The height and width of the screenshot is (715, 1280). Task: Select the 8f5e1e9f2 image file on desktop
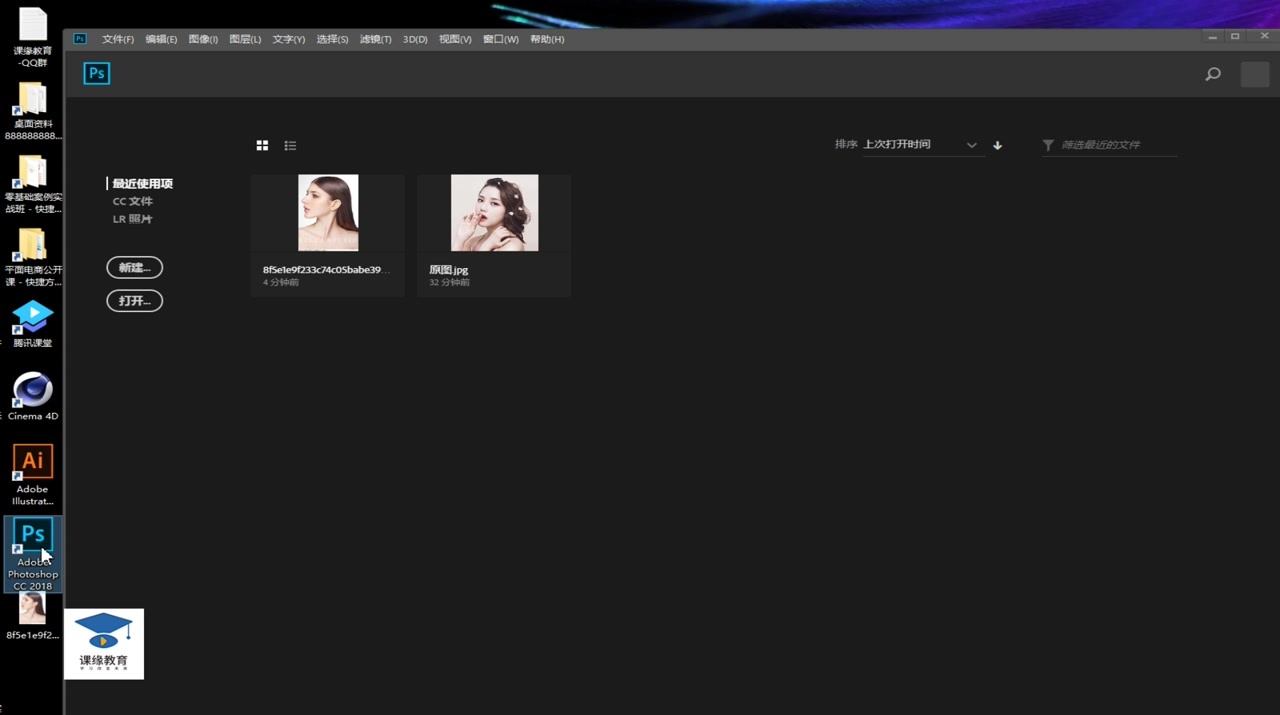tap(33, 616)
